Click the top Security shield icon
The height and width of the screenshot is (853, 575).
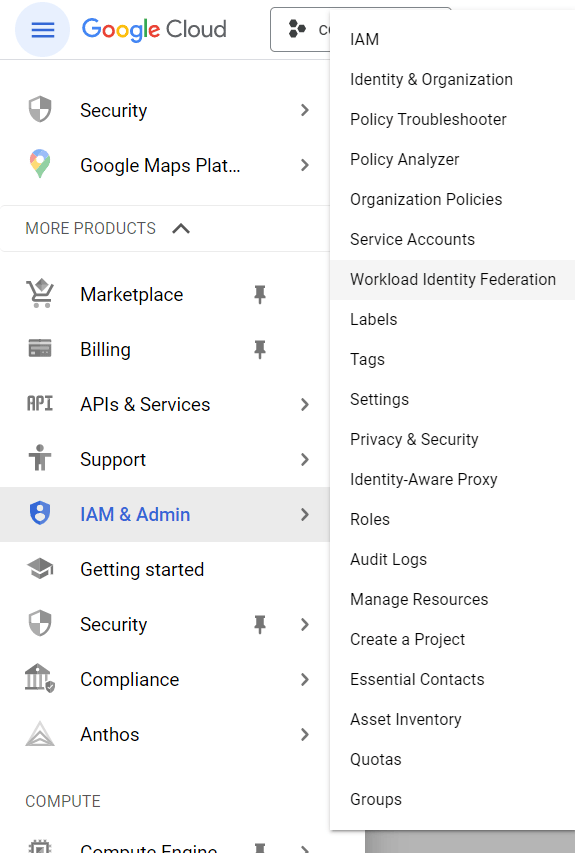pos(40,110)
